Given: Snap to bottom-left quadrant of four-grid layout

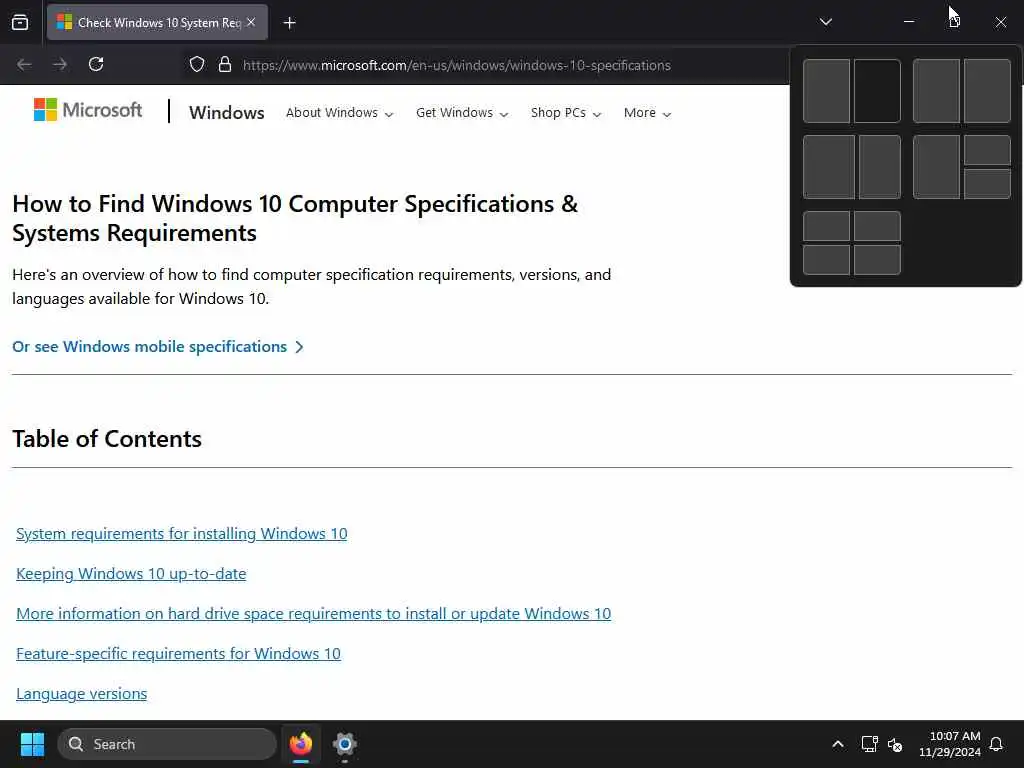Looking at the screenshot, I should tap(826, 259).
